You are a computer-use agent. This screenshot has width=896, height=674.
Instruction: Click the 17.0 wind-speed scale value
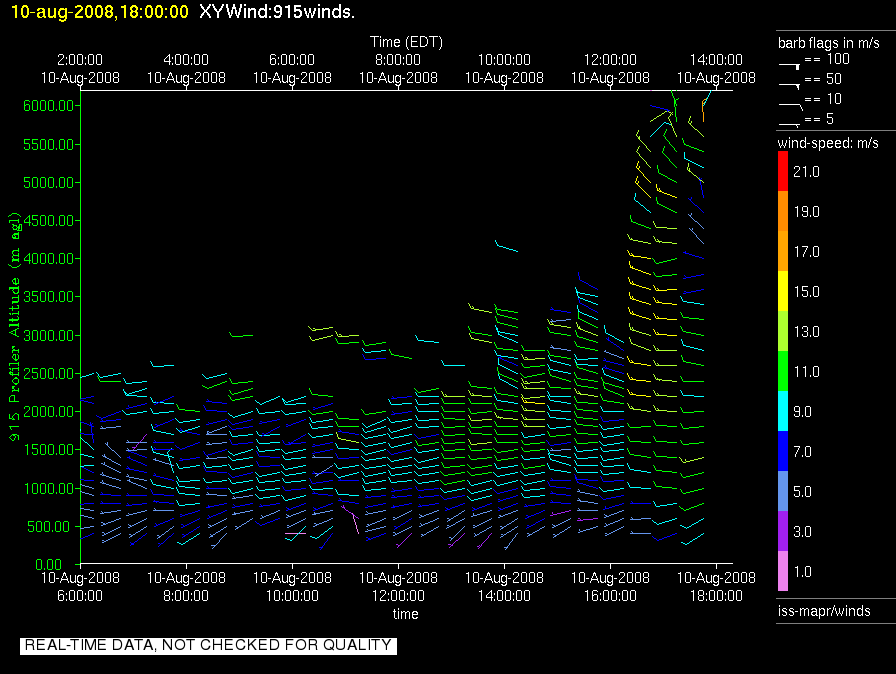(x=806, y=252)
